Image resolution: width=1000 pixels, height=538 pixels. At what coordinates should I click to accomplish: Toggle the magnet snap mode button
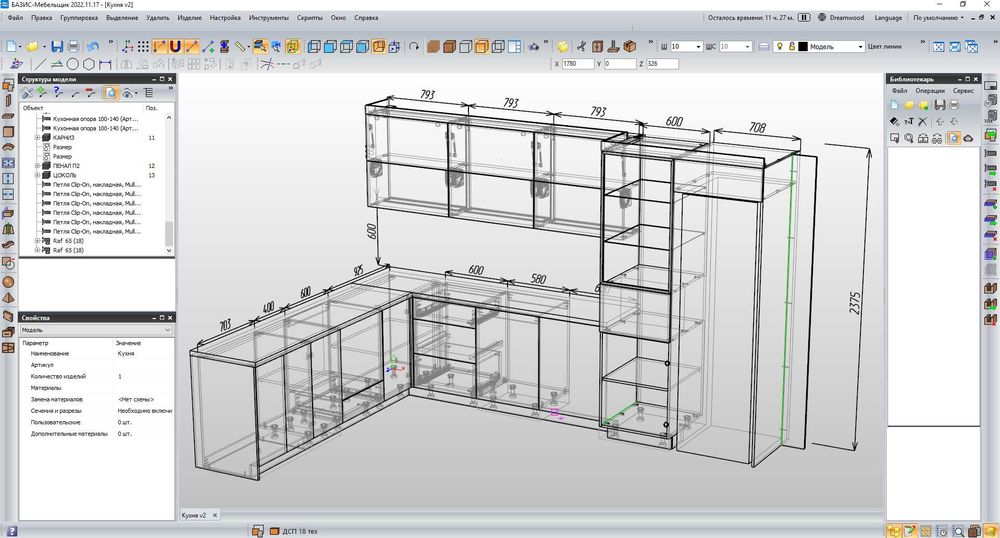(x=175, y=47)
